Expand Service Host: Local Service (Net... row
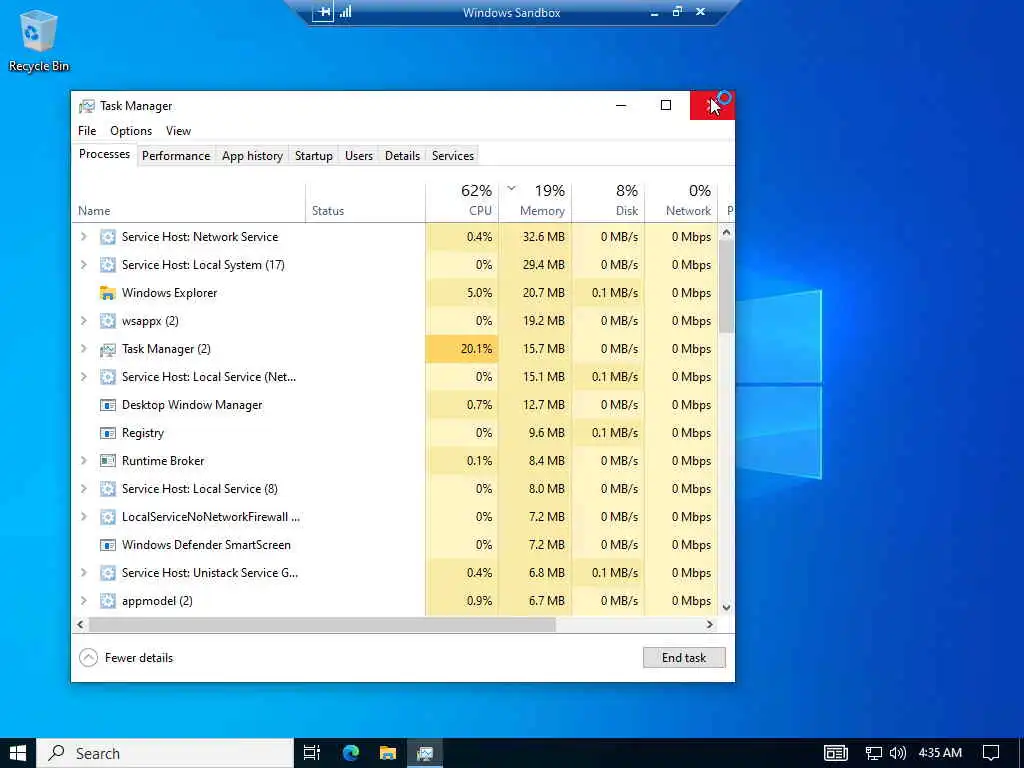This screenshot has height=768, width=1024. (x=84, y=377)
